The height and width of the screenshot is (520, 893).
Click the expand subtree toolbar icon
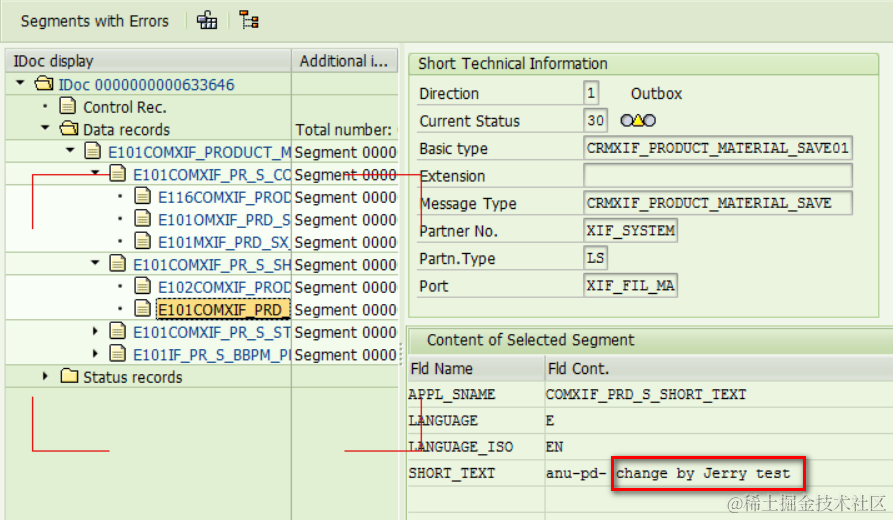click(x=249, y=21)
